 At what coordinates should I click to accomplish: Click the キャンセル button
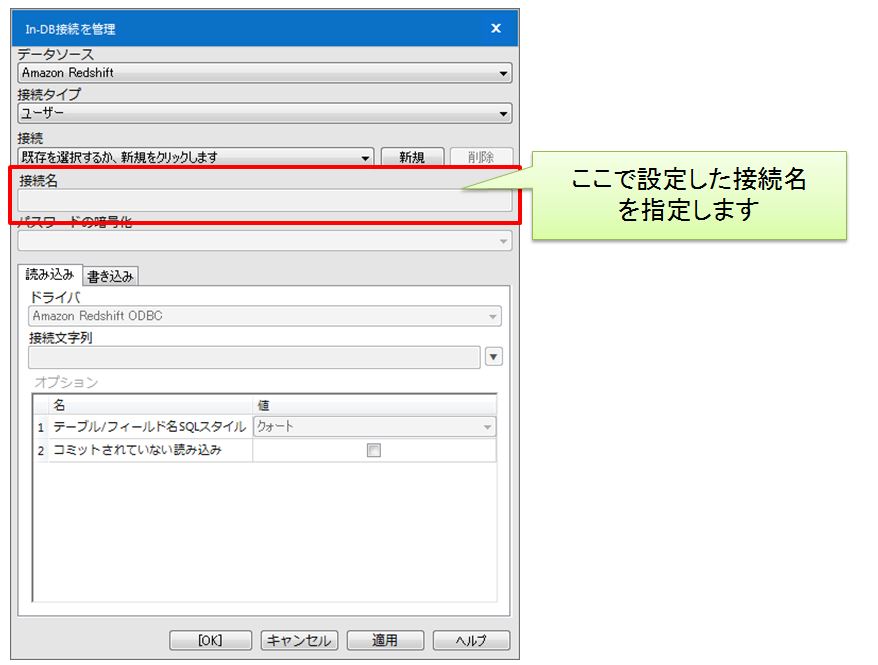tap(299, 640)
